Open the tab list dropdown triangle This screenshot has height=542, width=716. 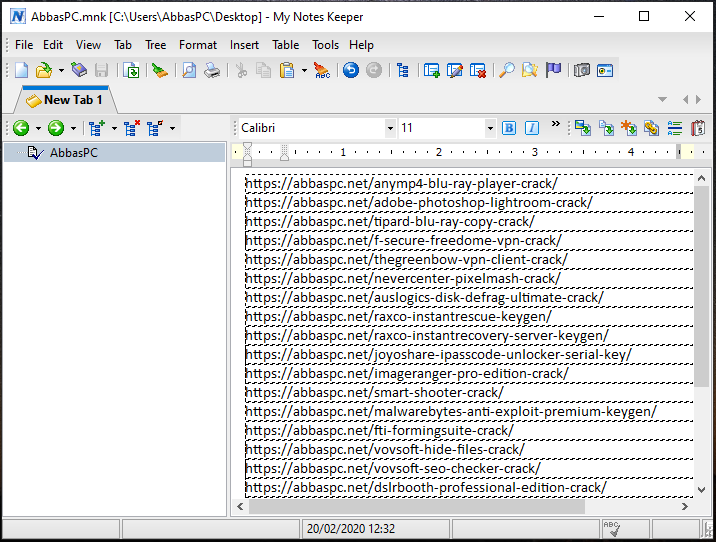pos(662,99)
